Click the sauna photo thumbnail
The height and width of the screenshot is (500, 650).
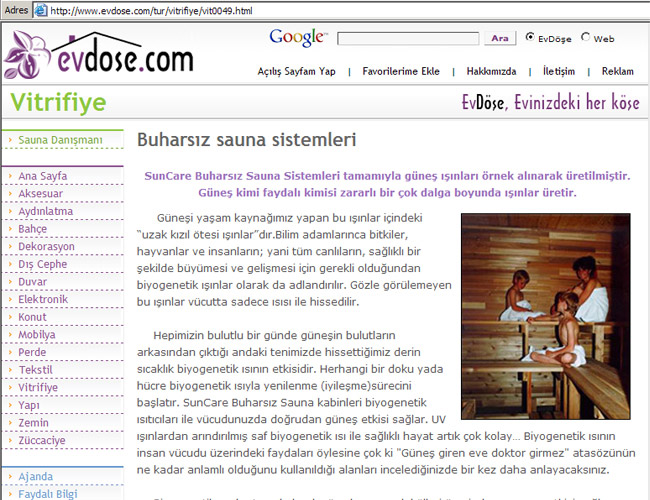[545, 301]
